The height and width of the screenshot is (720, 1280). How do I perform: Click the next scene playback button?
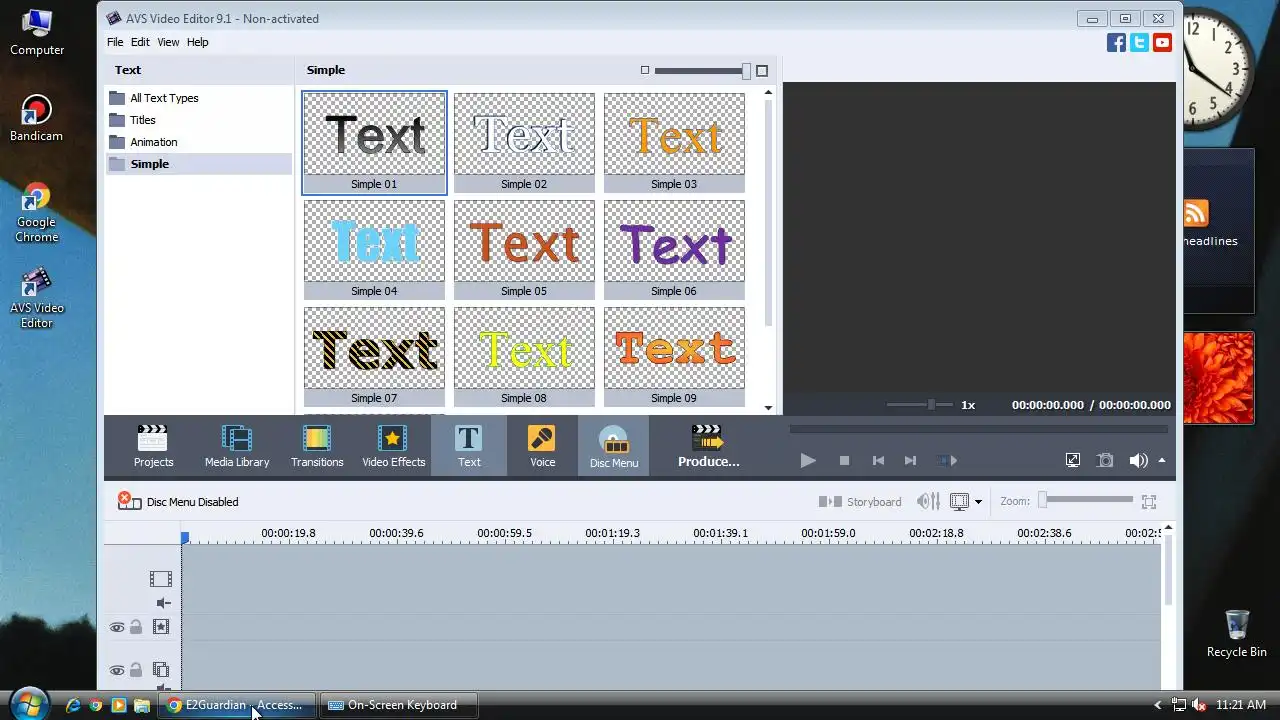[x=946, y=460]
